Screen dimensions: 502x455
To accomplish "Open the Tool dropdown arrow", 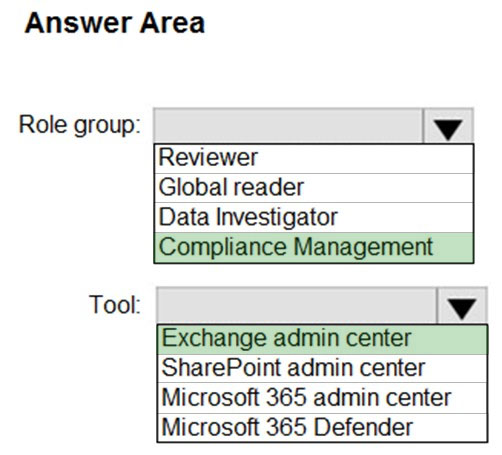I will (462, 306).
